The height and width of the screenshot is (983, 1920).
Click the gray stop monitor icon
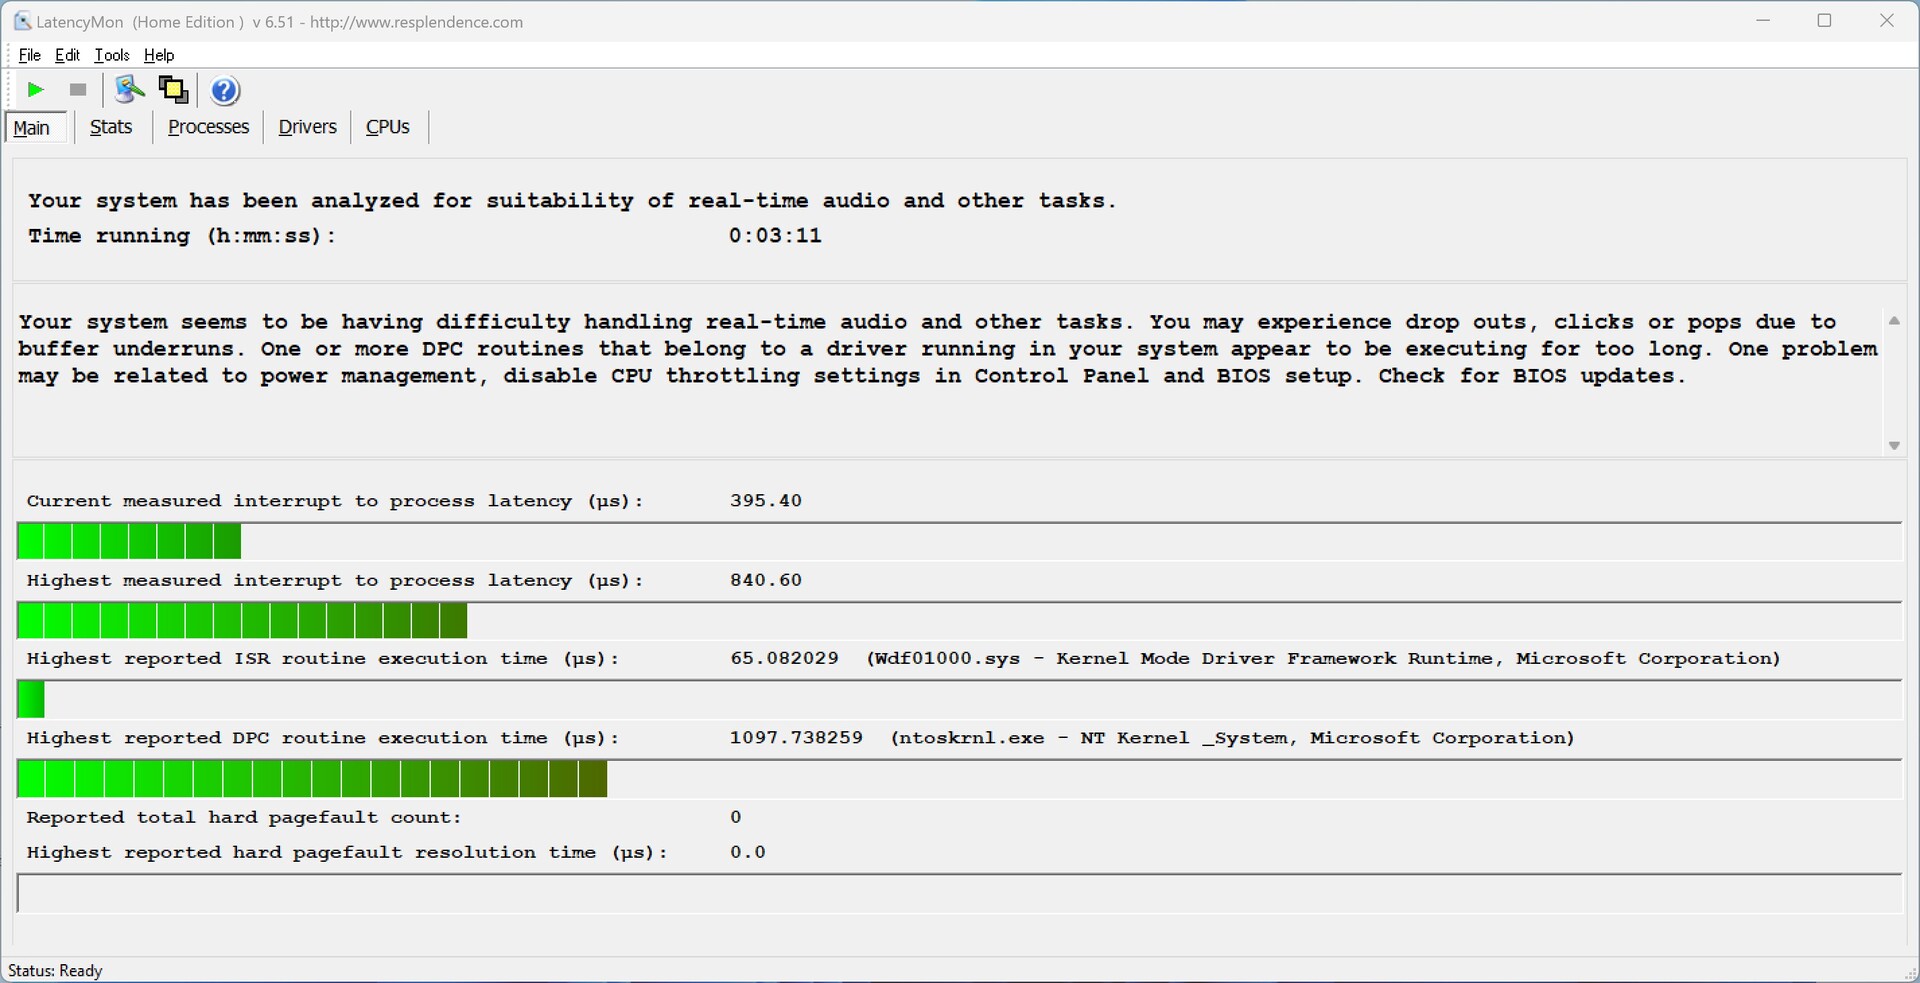click(78, 90)
